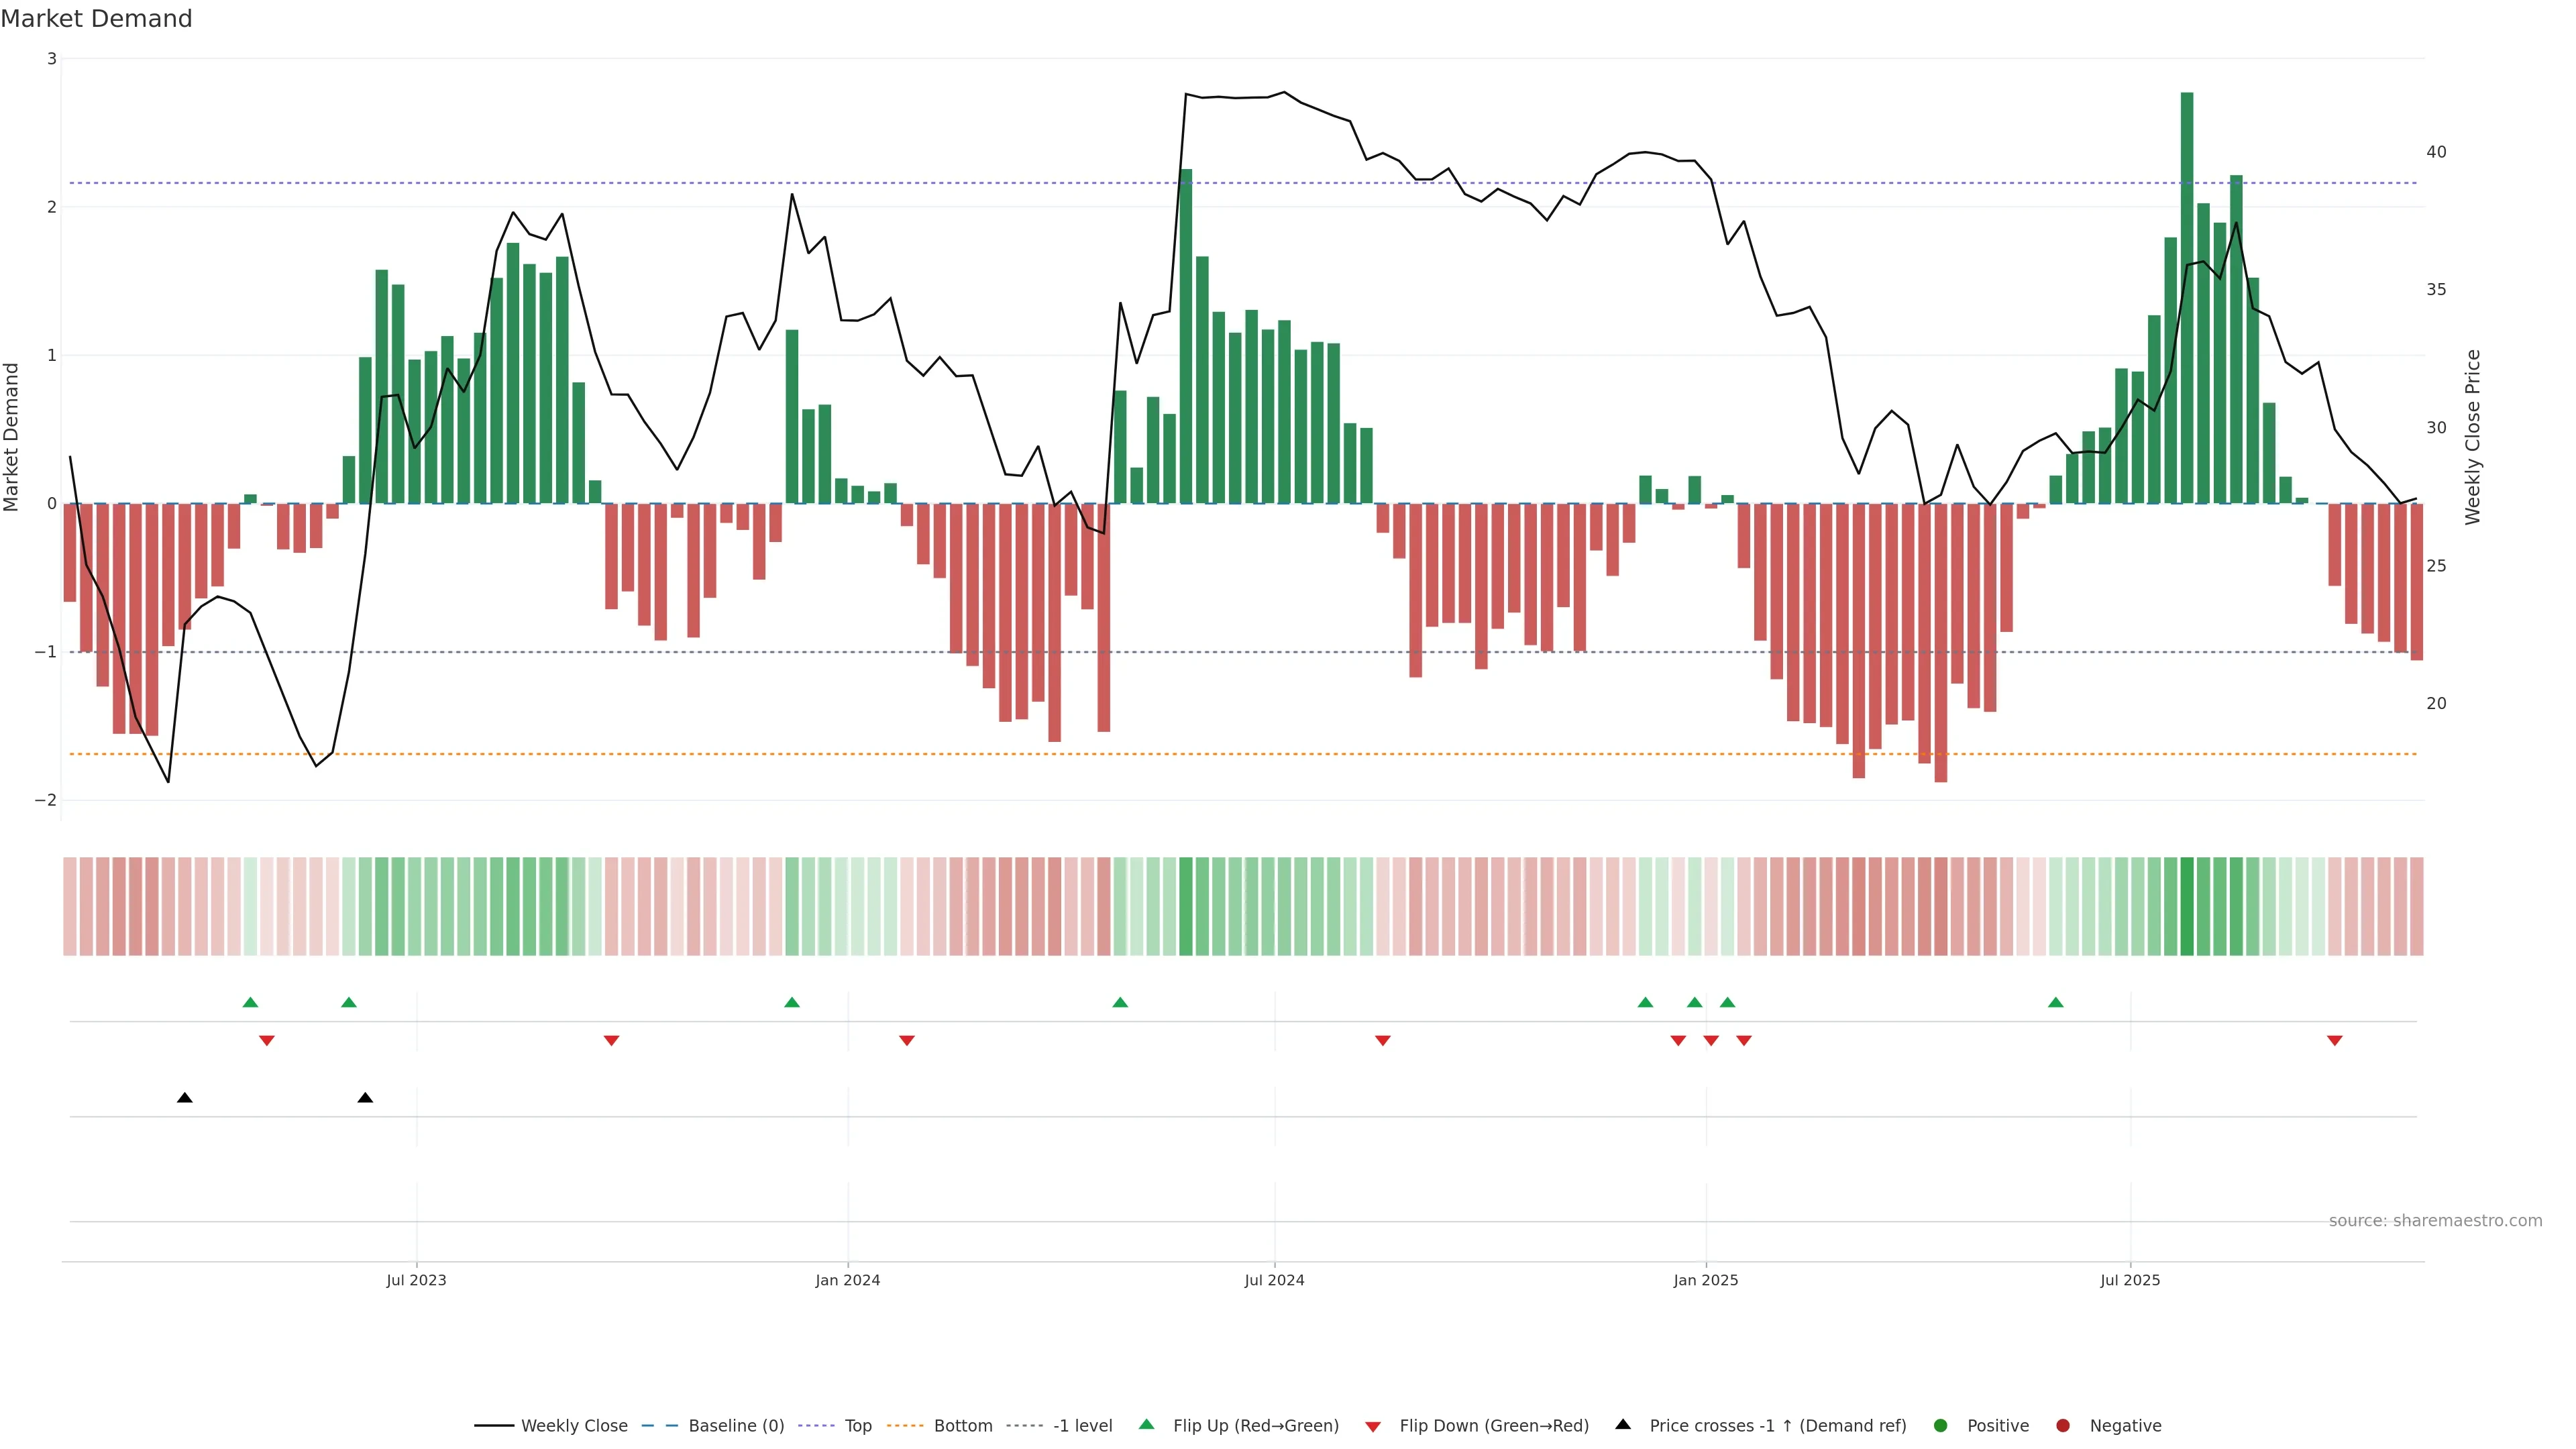Click the darkest green heatmap cell

coord(2187,906)
